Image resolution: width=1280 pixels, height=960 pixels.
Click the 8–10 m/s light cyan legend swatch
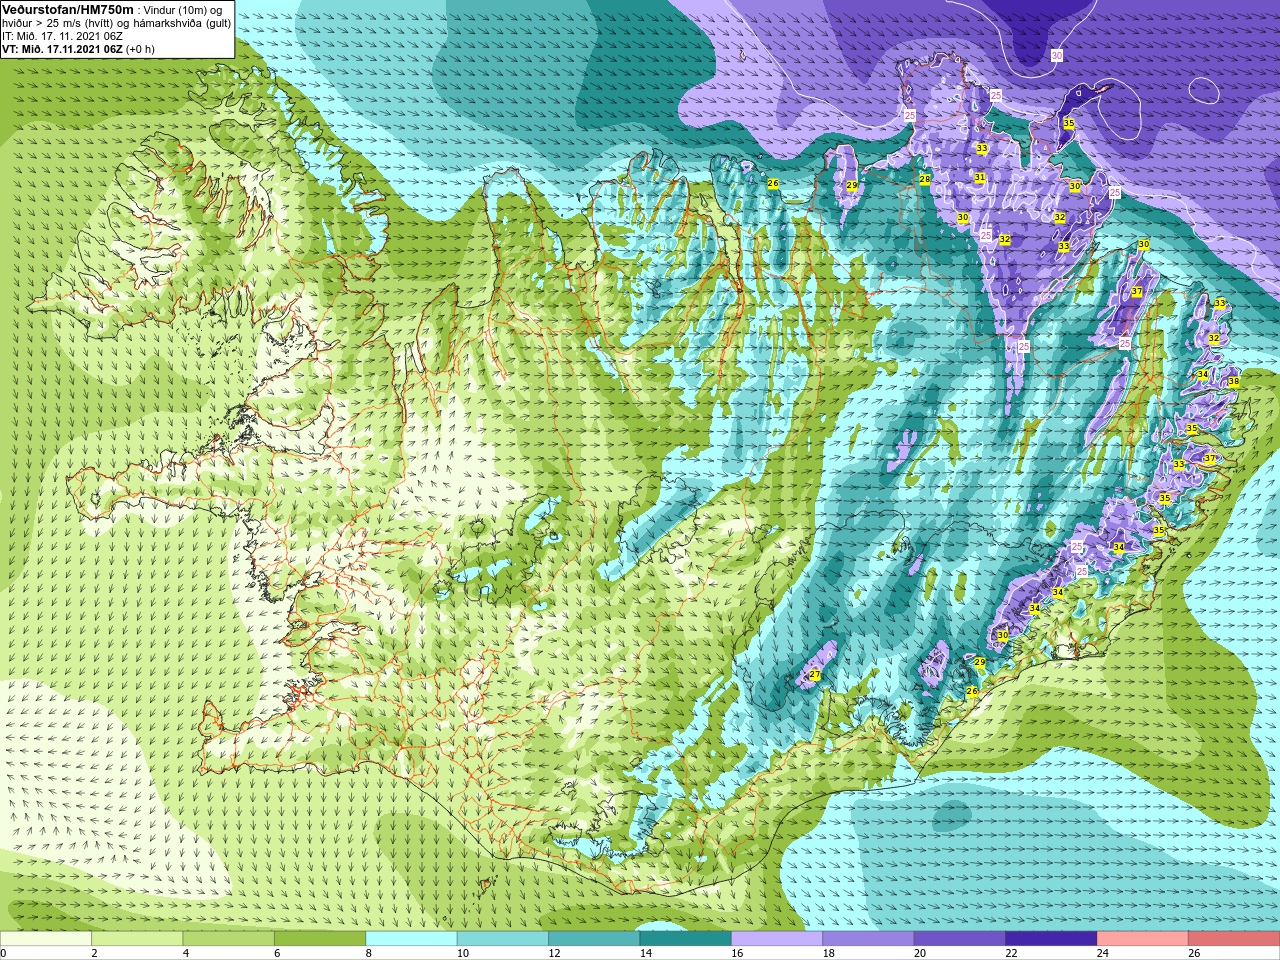411,939
